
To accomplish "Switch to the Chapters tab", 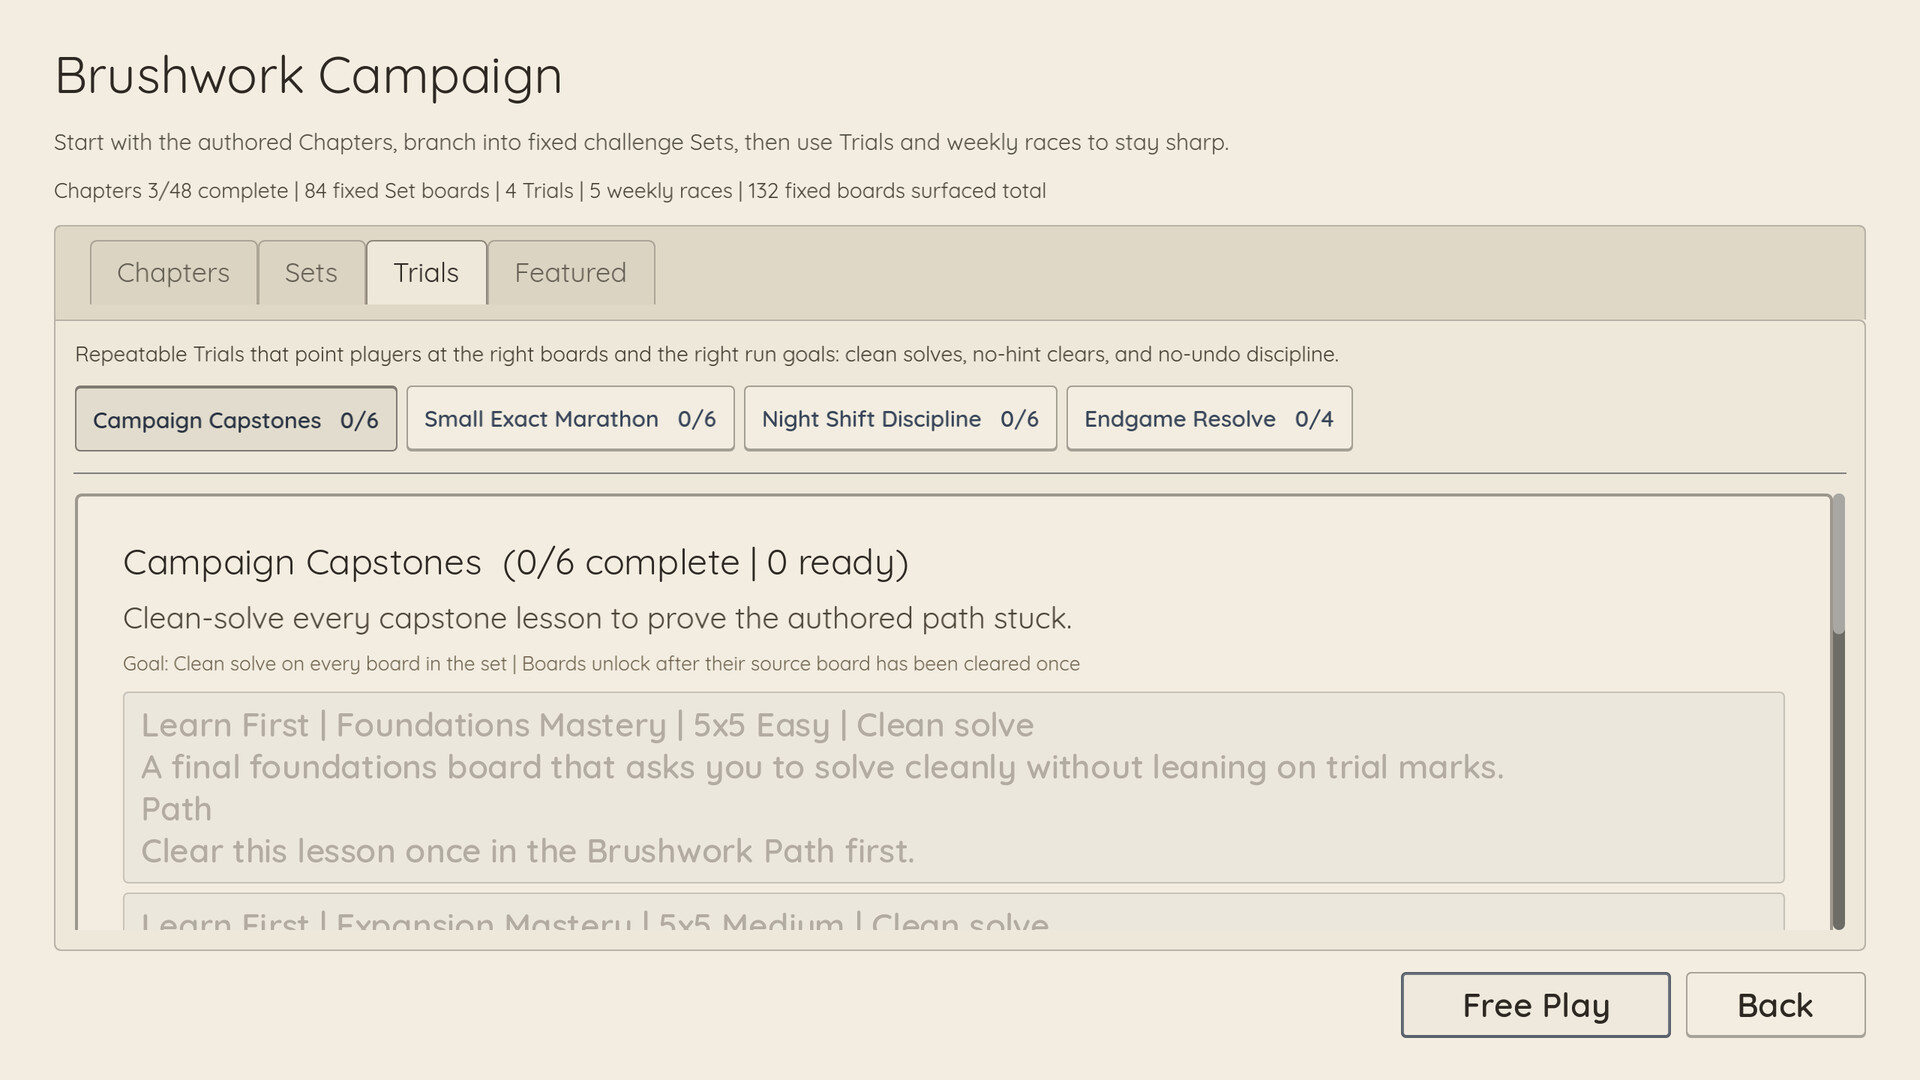I will (173, 273).
